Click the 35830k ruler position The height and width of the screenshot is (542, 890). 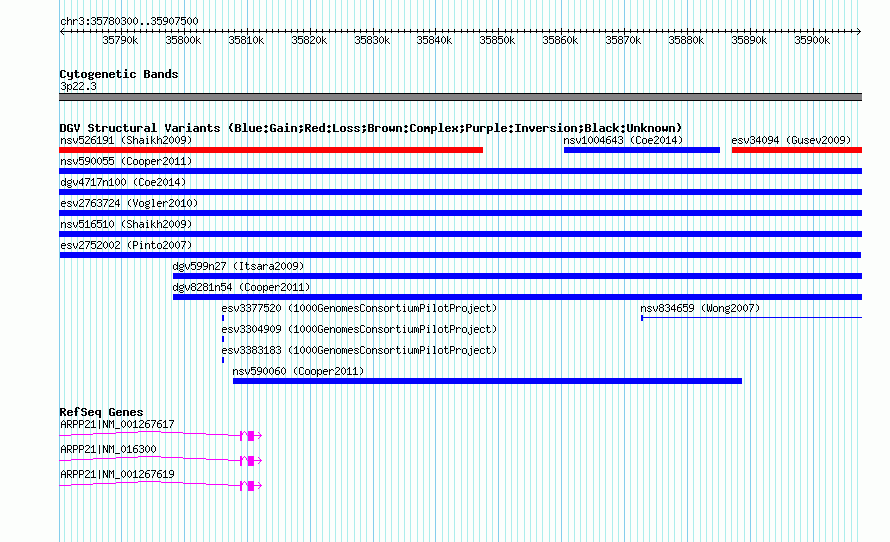372,40
